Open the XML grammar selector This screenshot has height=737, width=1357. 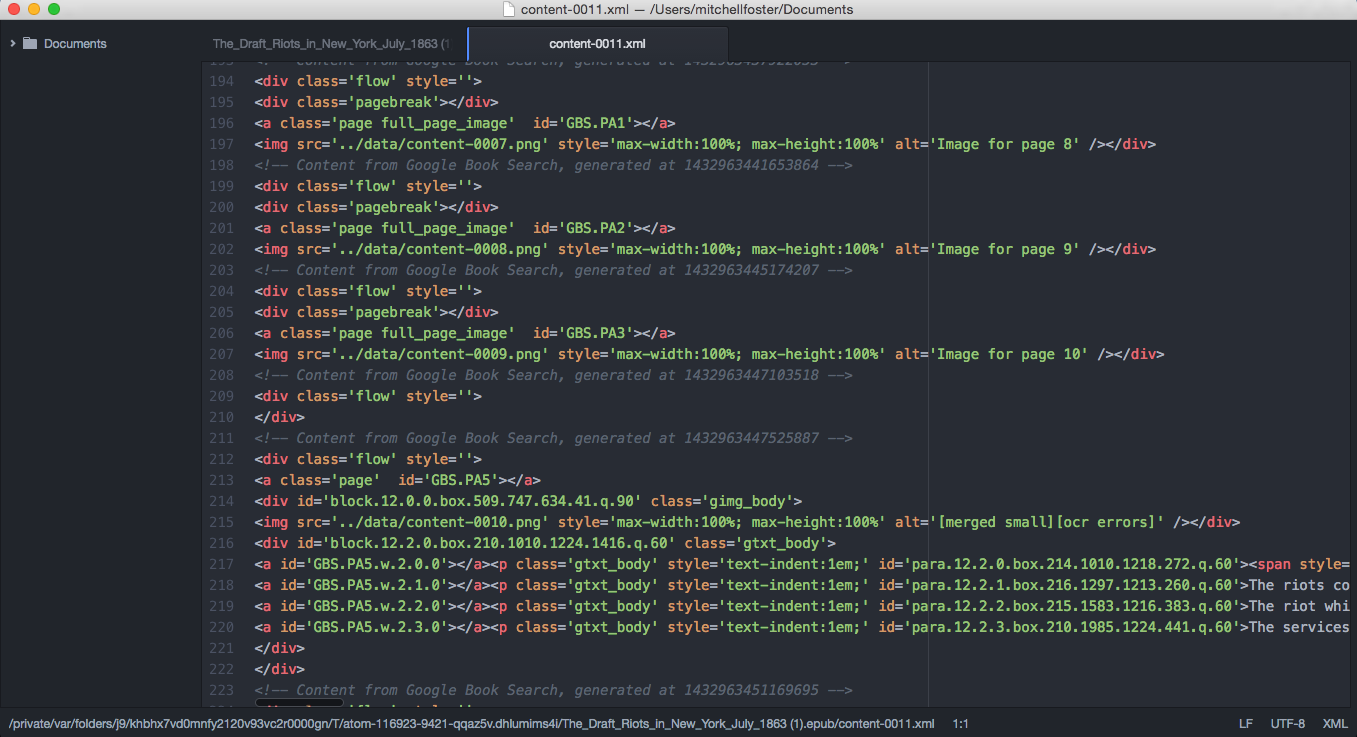[1335, 723]
